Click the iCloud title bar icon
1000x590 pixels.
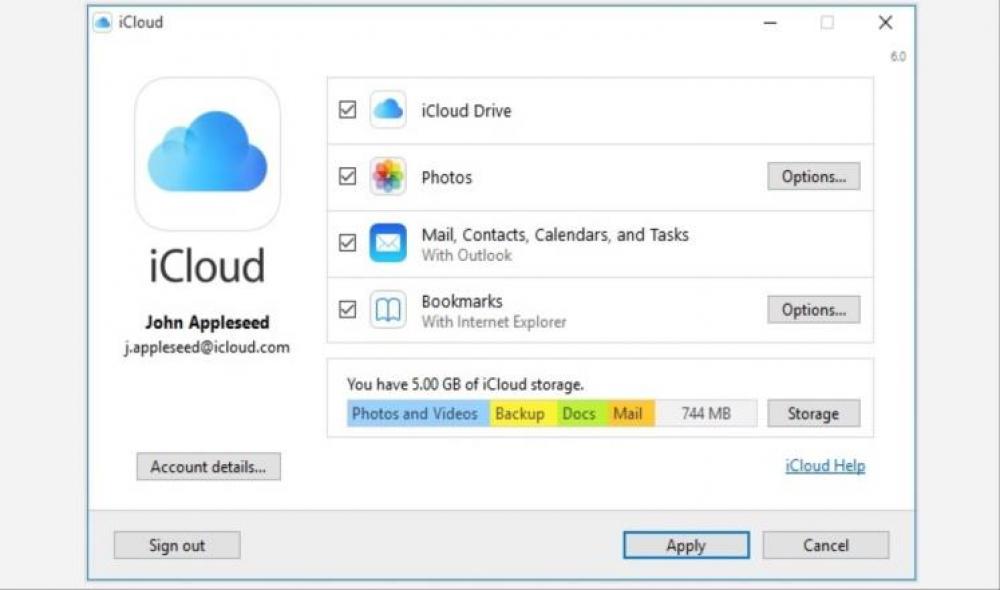[102, 22]
